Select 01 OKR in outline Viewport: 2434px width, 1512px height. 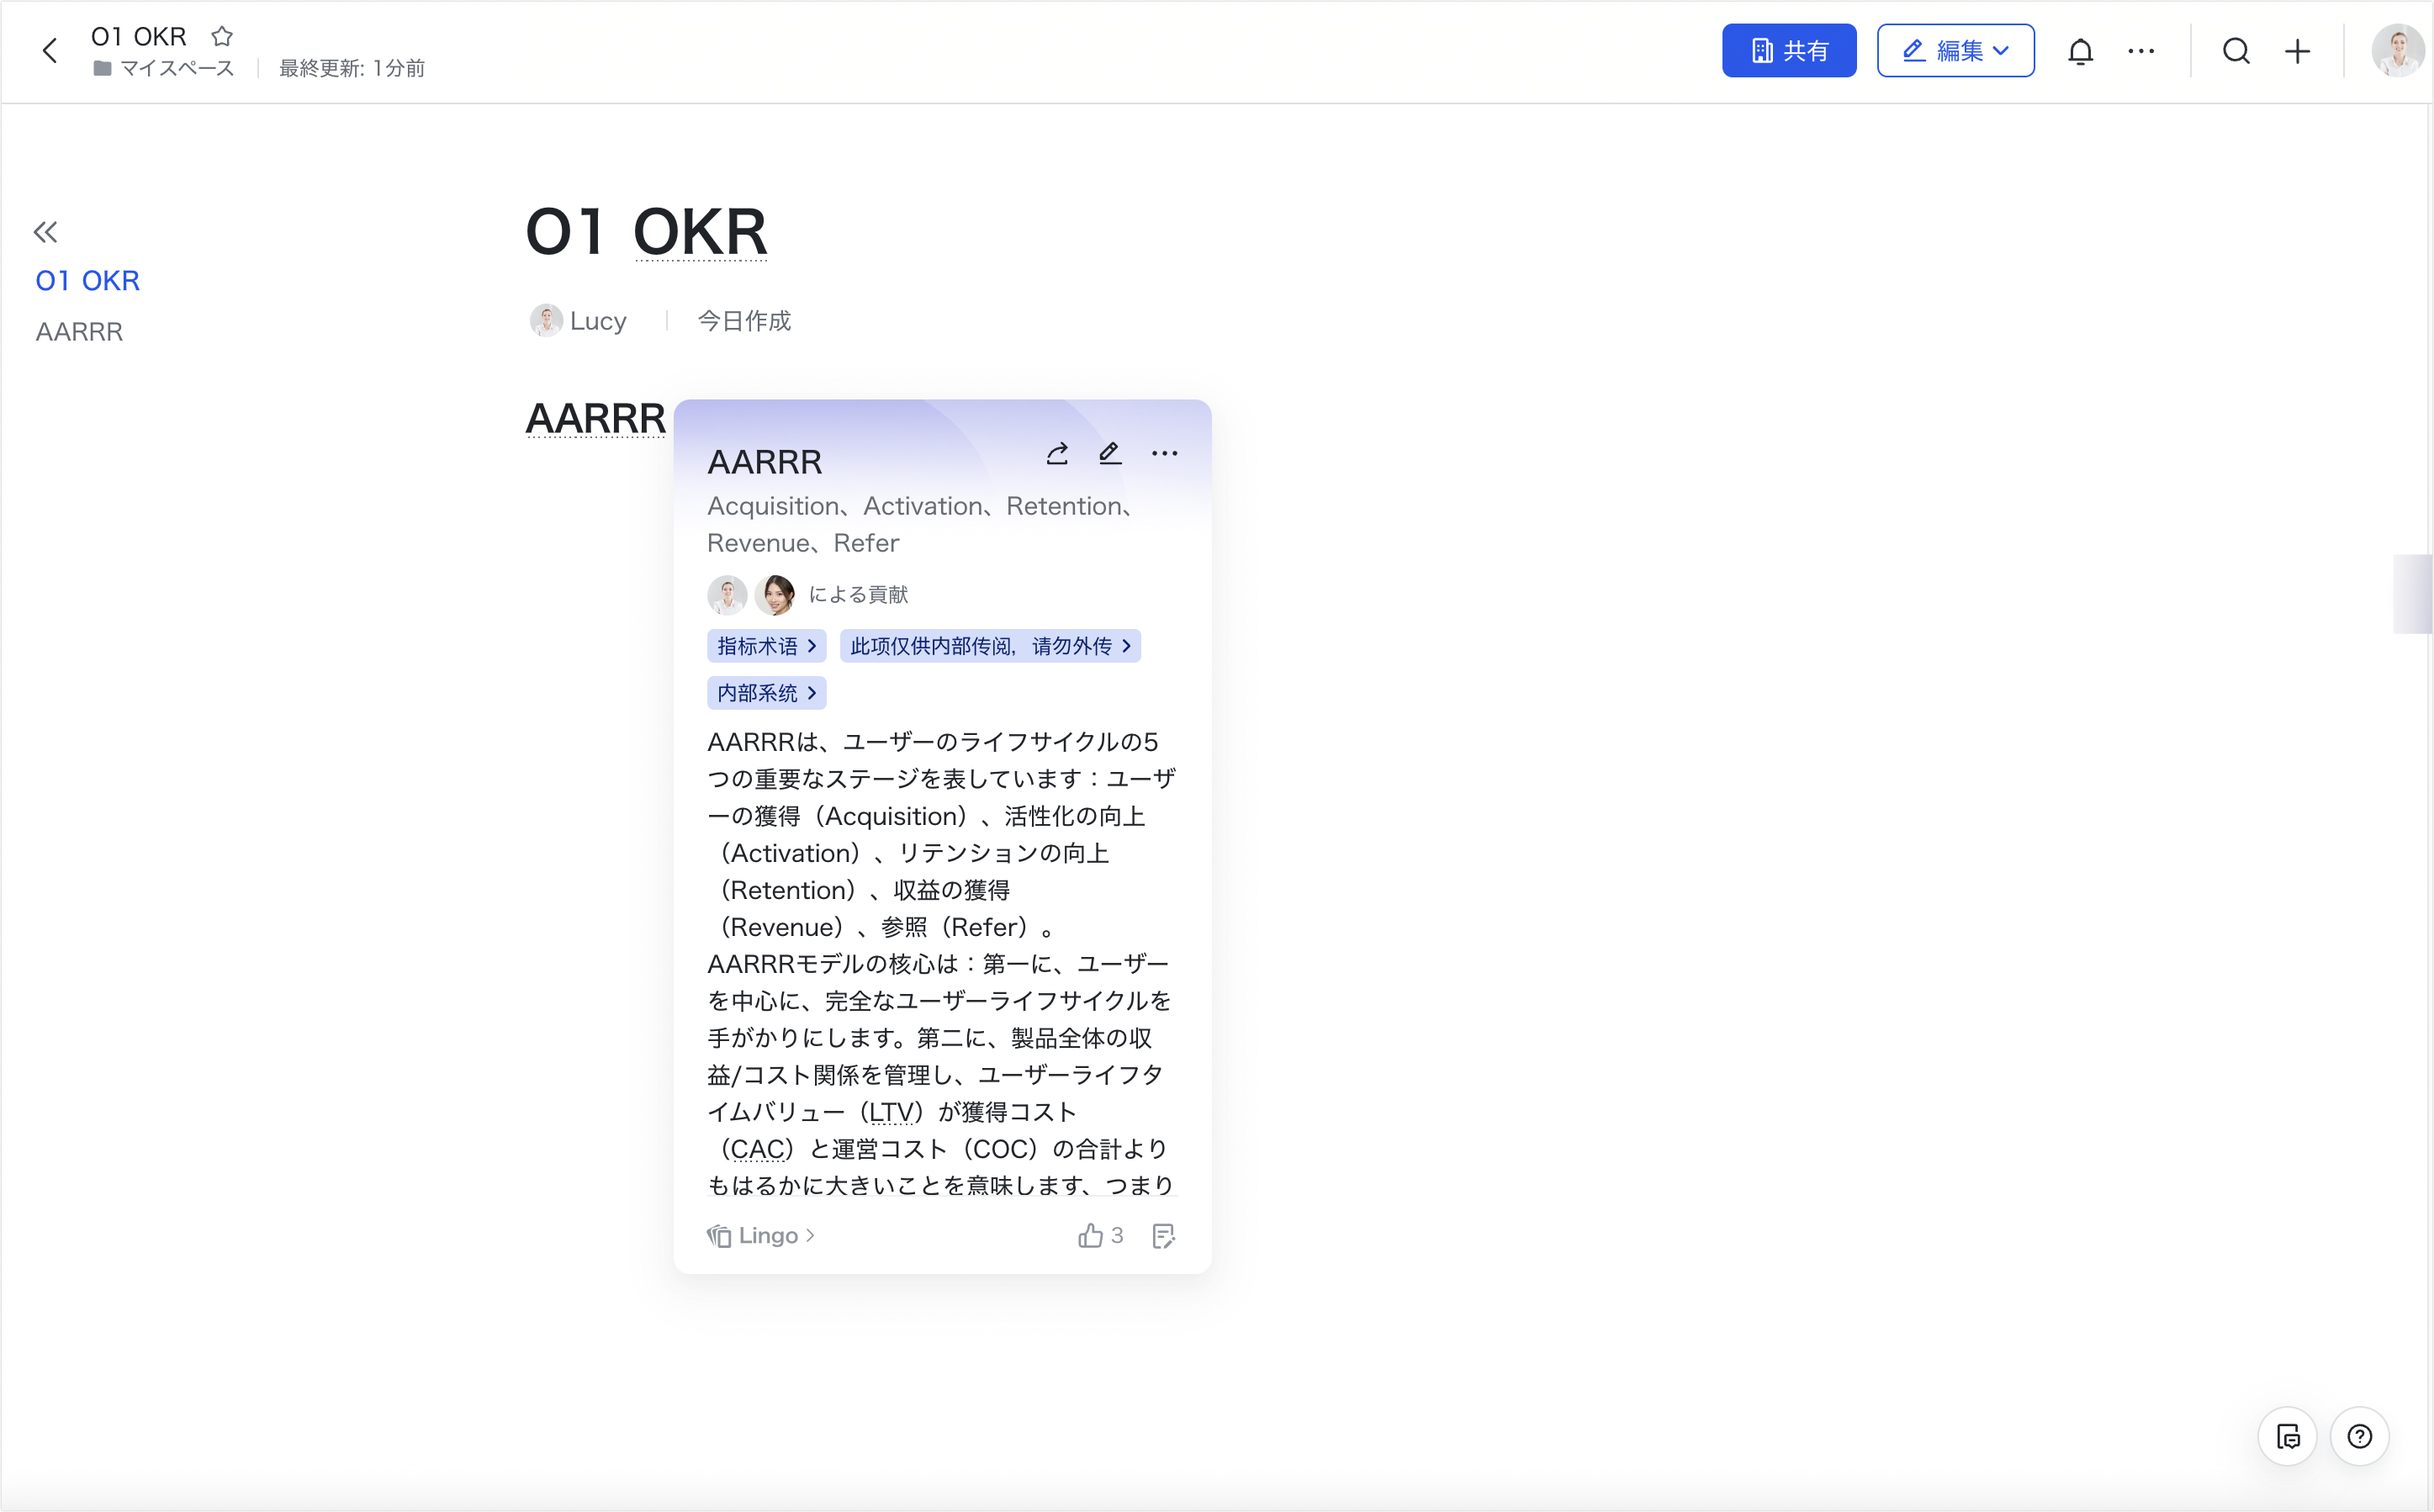88,281
